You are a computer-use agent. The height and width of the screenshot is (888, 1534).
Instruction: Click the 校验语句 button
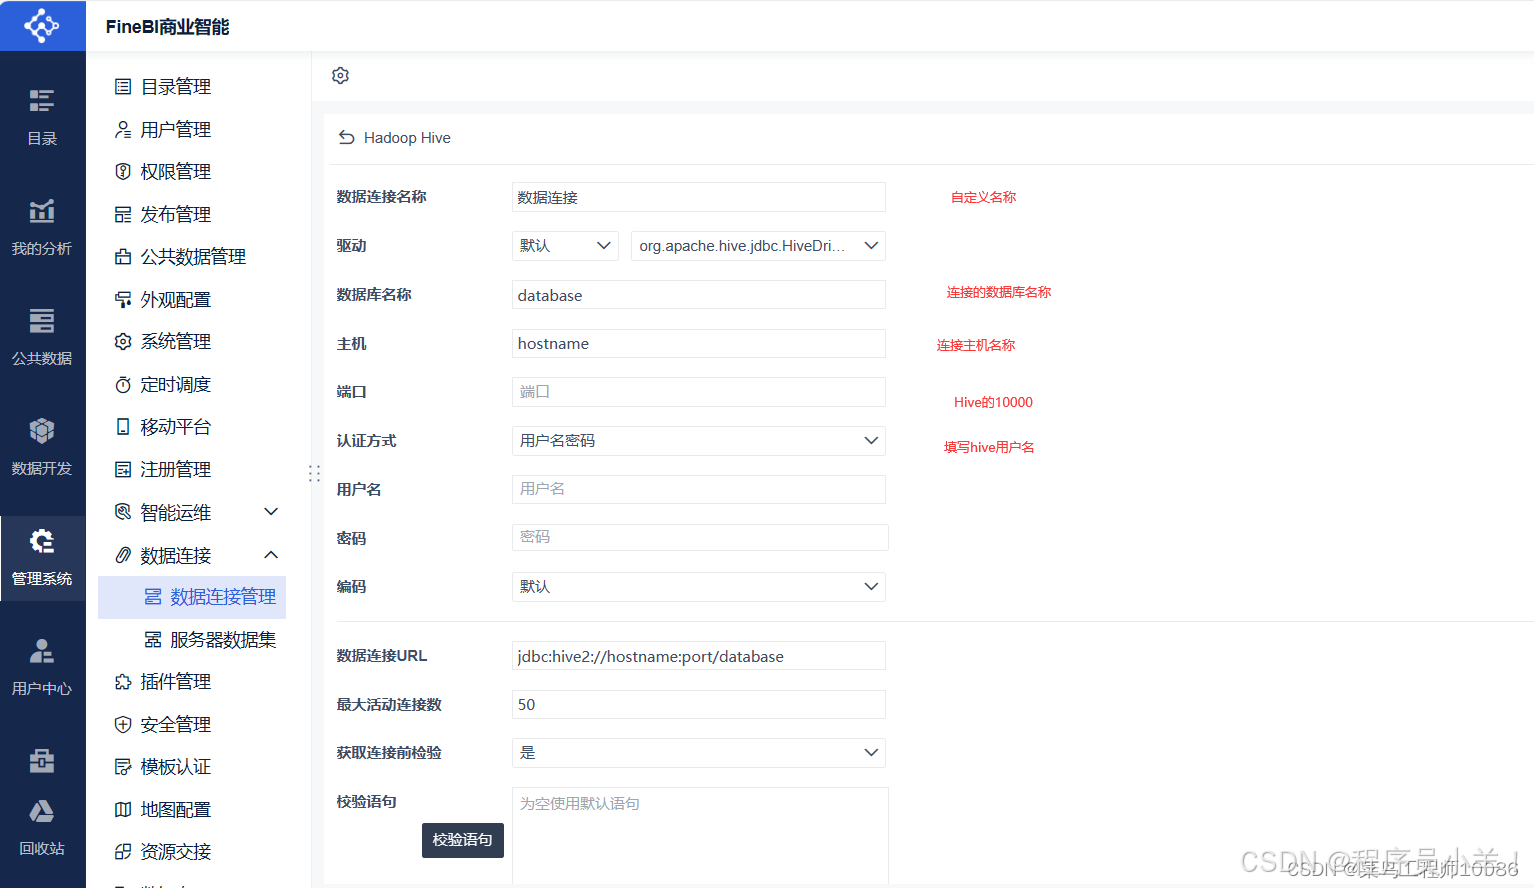click(x=463, y=840)
